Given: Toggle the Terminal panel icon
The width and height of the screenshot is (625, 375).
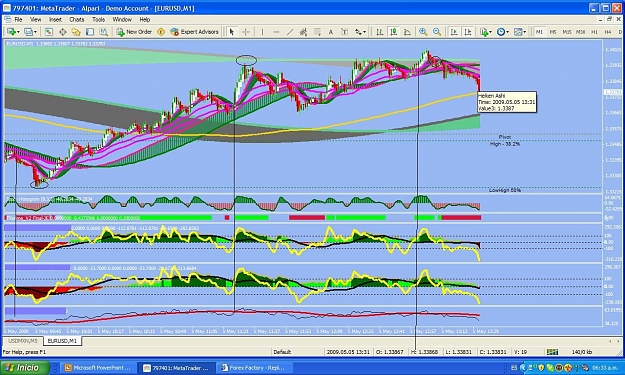Looking at the screenshot, I should pos(90,32).
